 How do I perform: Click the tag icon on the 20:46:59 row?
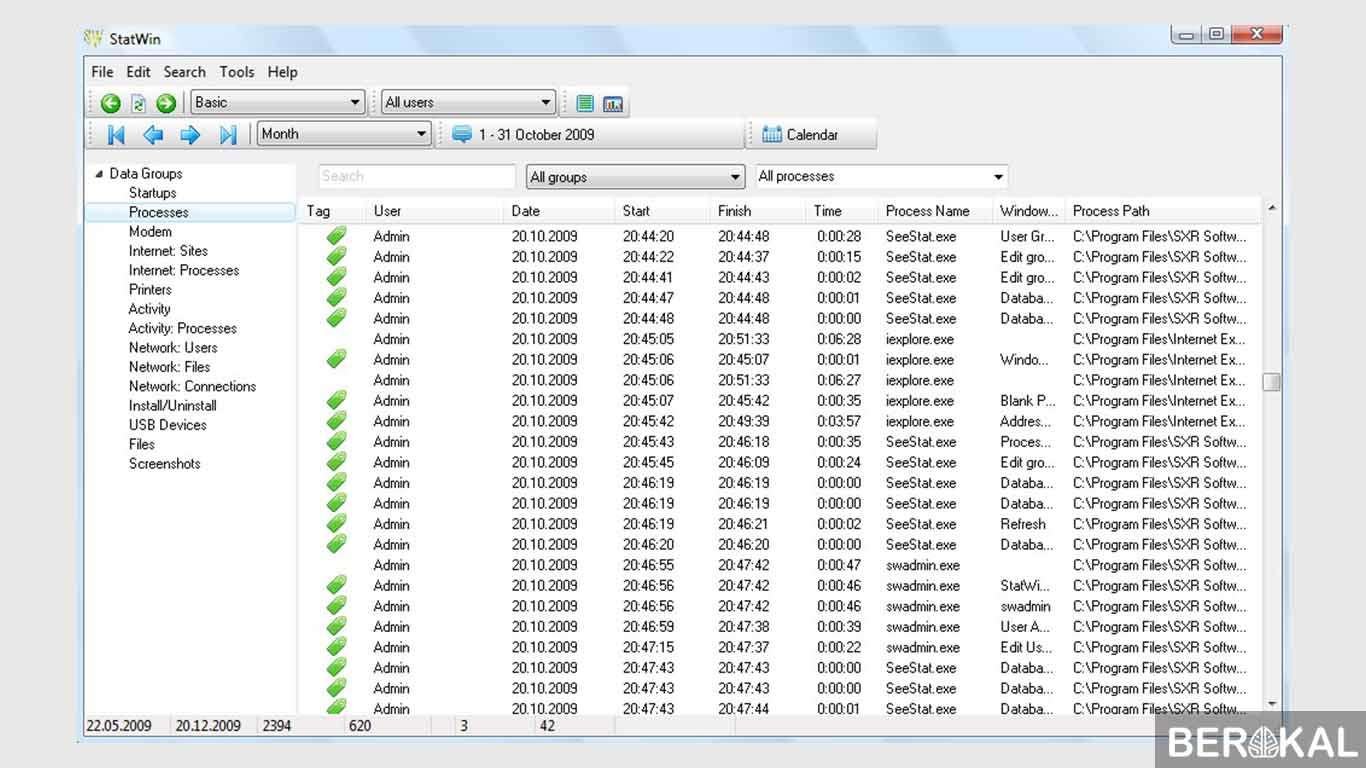[337, 626]
